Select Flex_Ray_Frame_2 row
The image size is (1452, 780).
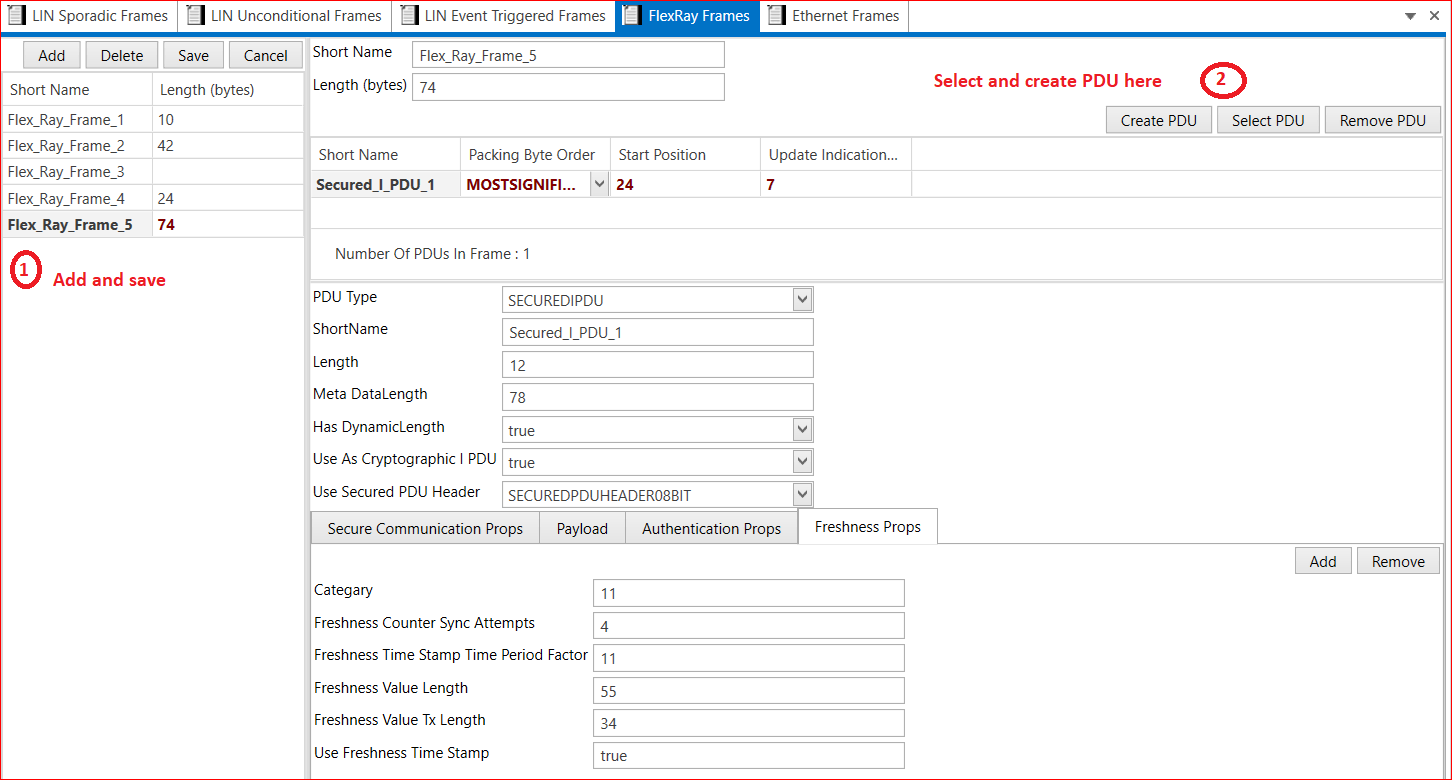coord(153,145)
